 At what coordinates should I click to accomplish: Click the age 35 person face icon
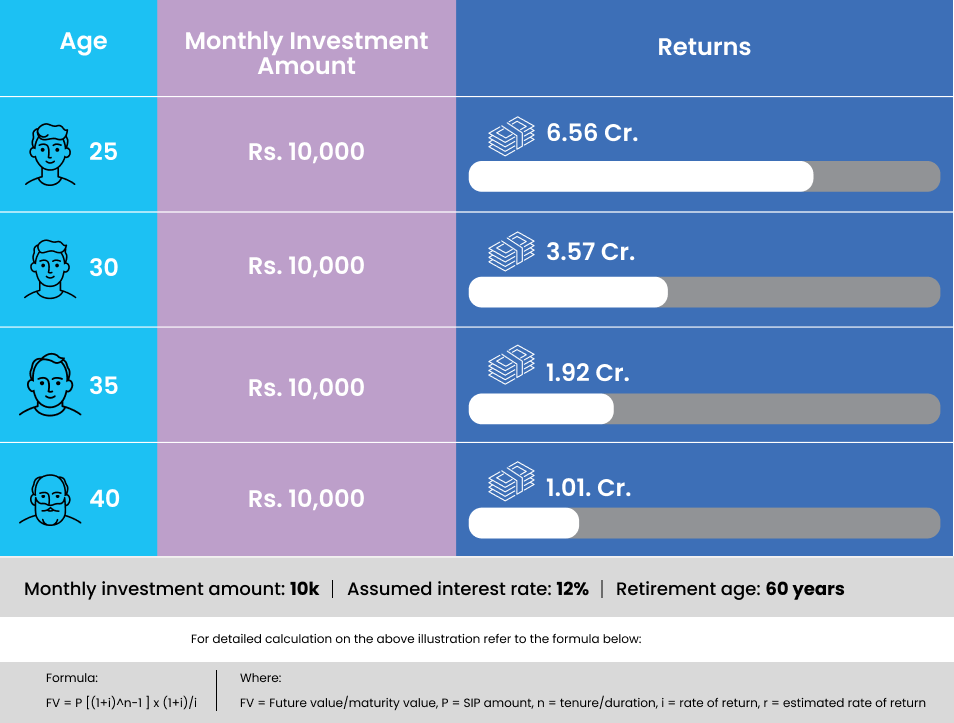pyautogui.click(x=50, y=385)
